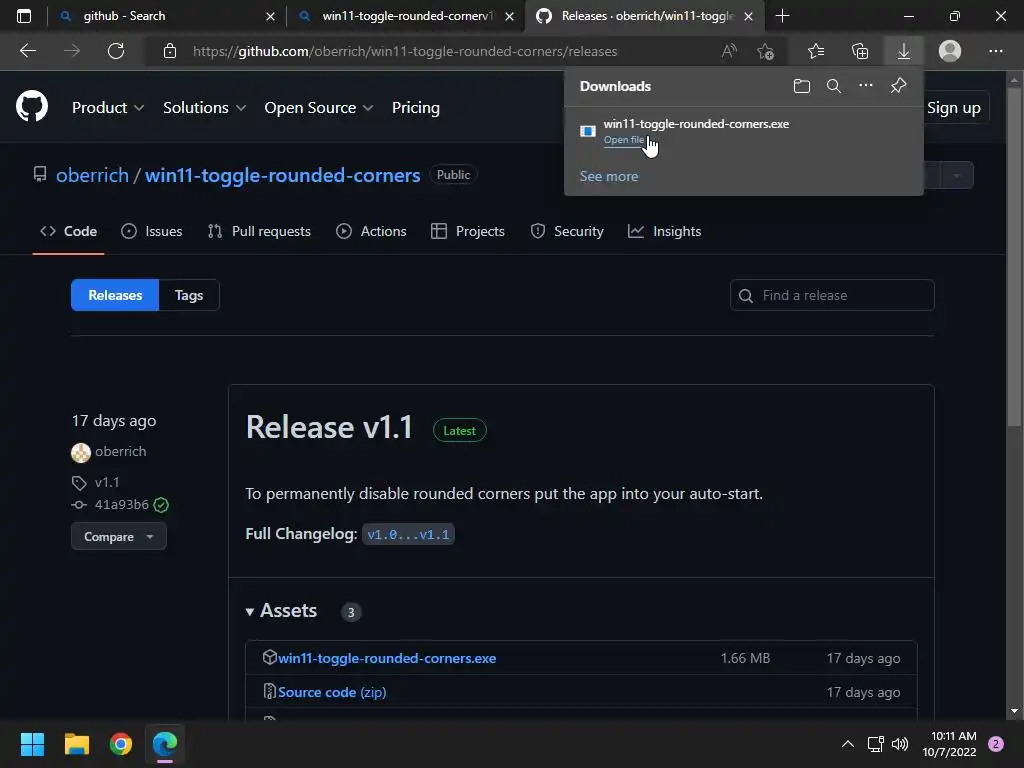Activate Read aloud icon
1024x768 pixels.
(x=729, y=51)
